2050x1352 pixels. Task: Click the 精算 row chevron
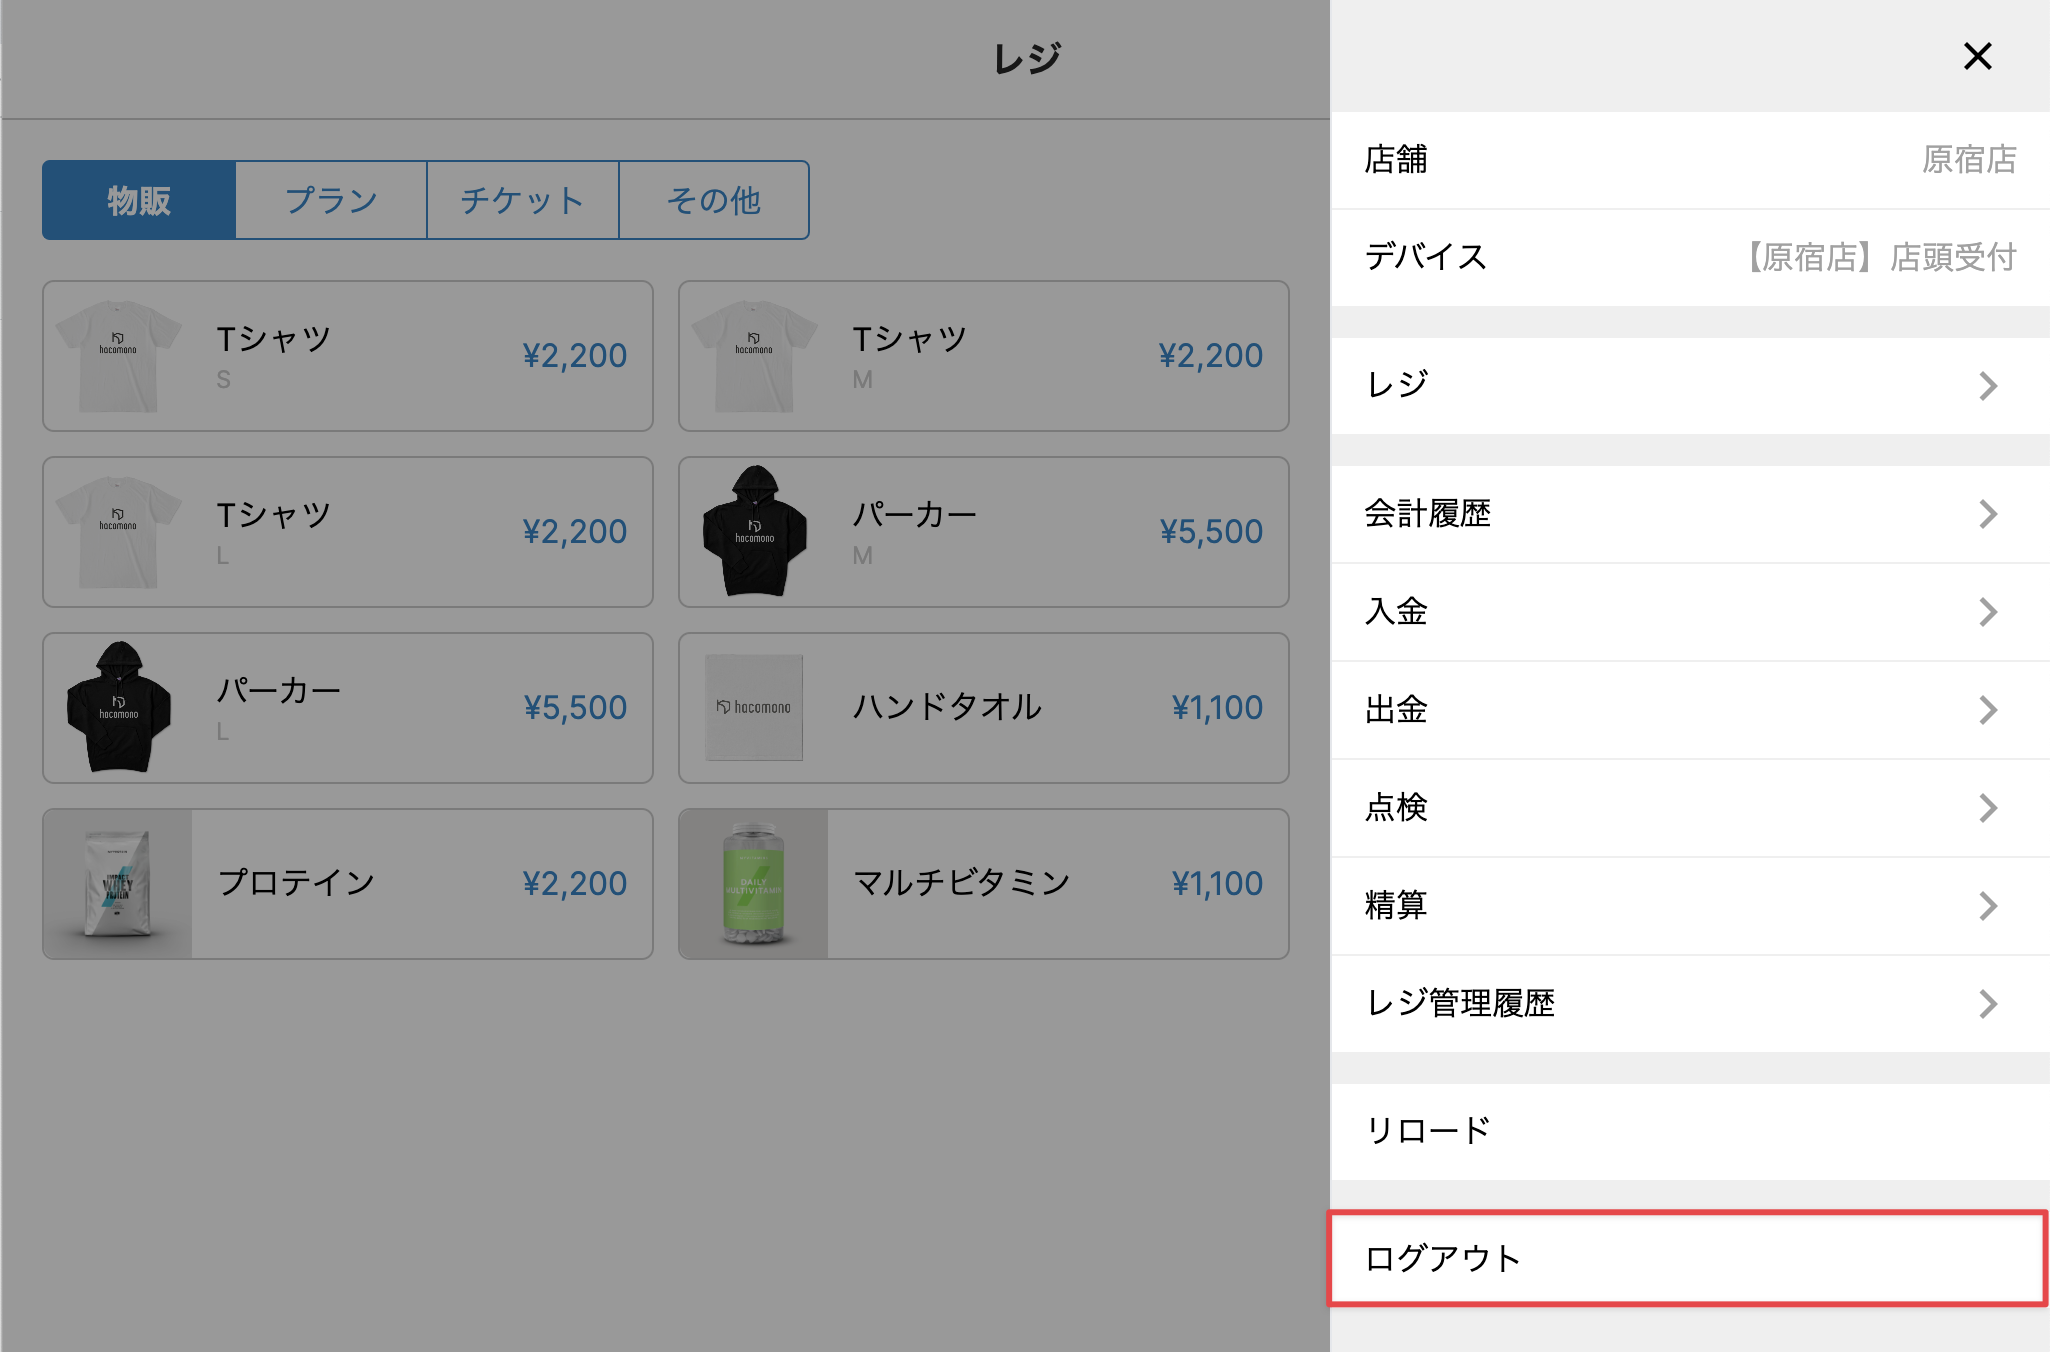tap(1987, 906)
